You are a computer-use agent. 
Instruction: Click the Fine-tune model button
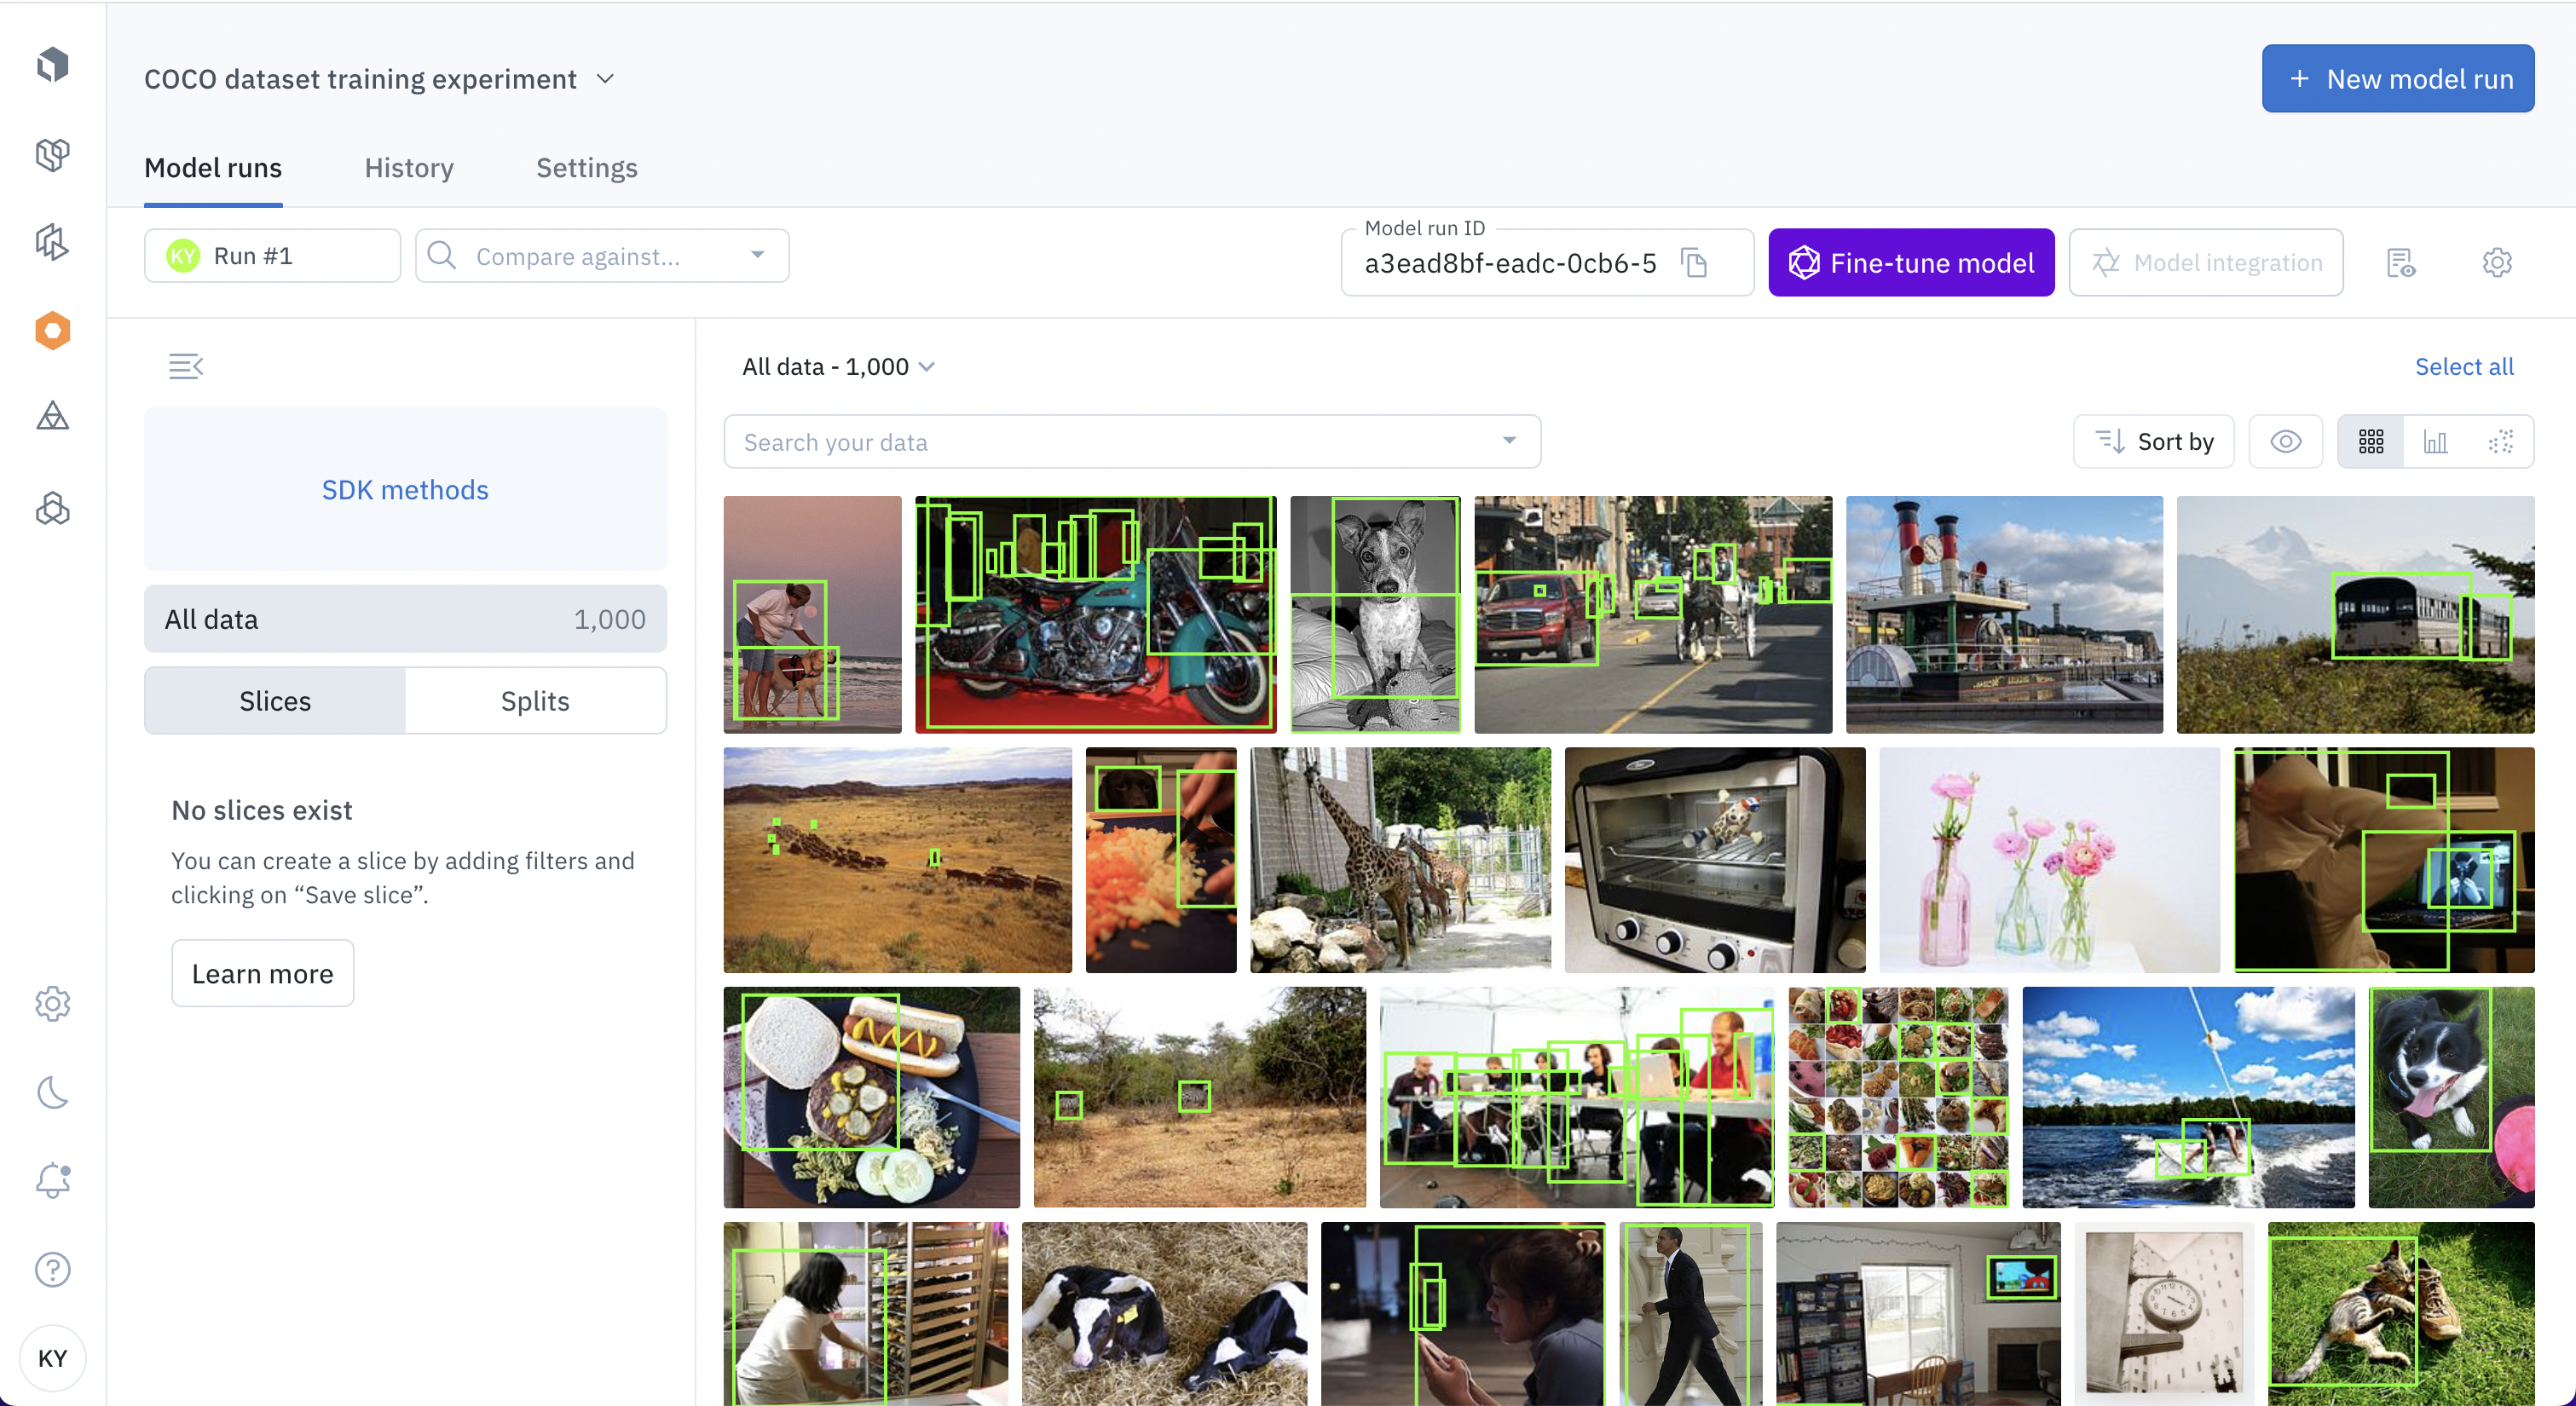point(1911,263)
